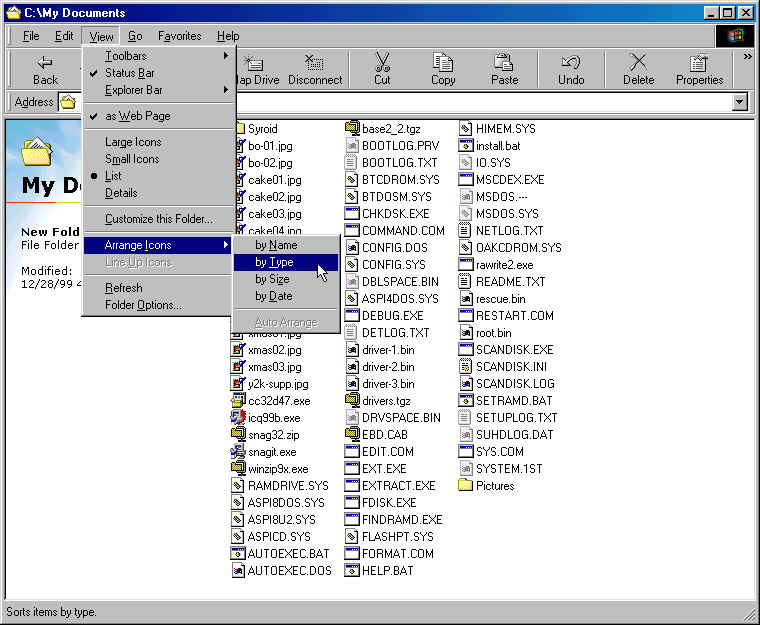Click the Delete X toolbar icon

[x=638, y=63]
